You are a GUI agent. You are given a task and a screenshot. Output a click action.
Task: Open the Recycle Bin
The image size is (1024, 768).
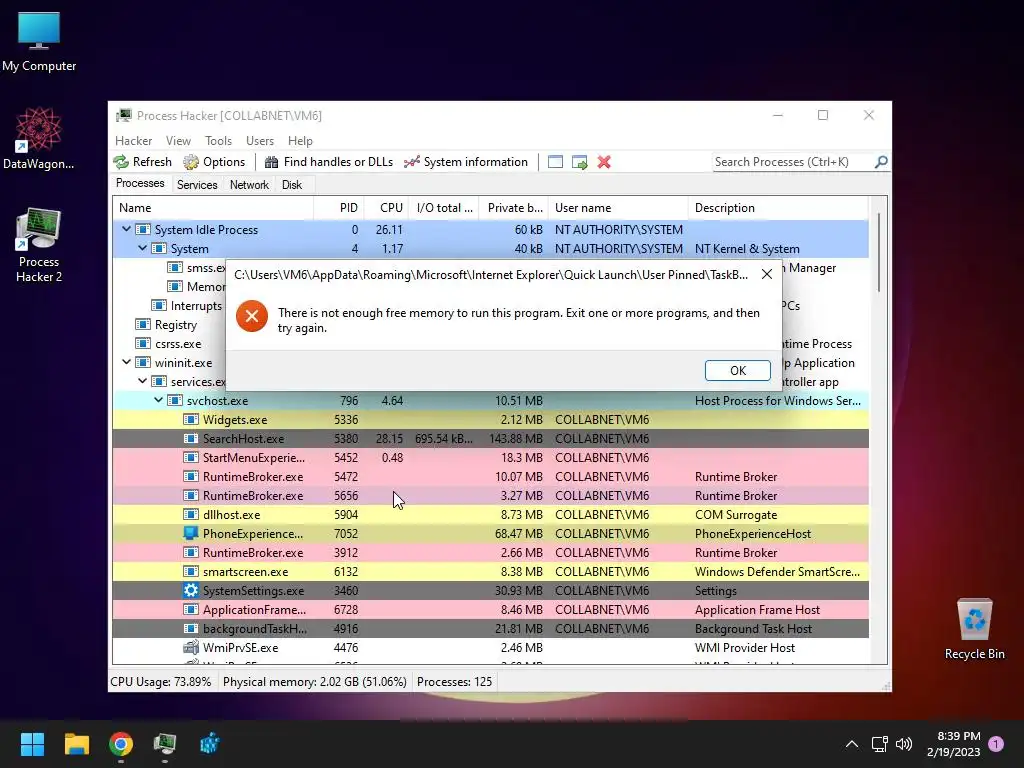tap(974, 629)
